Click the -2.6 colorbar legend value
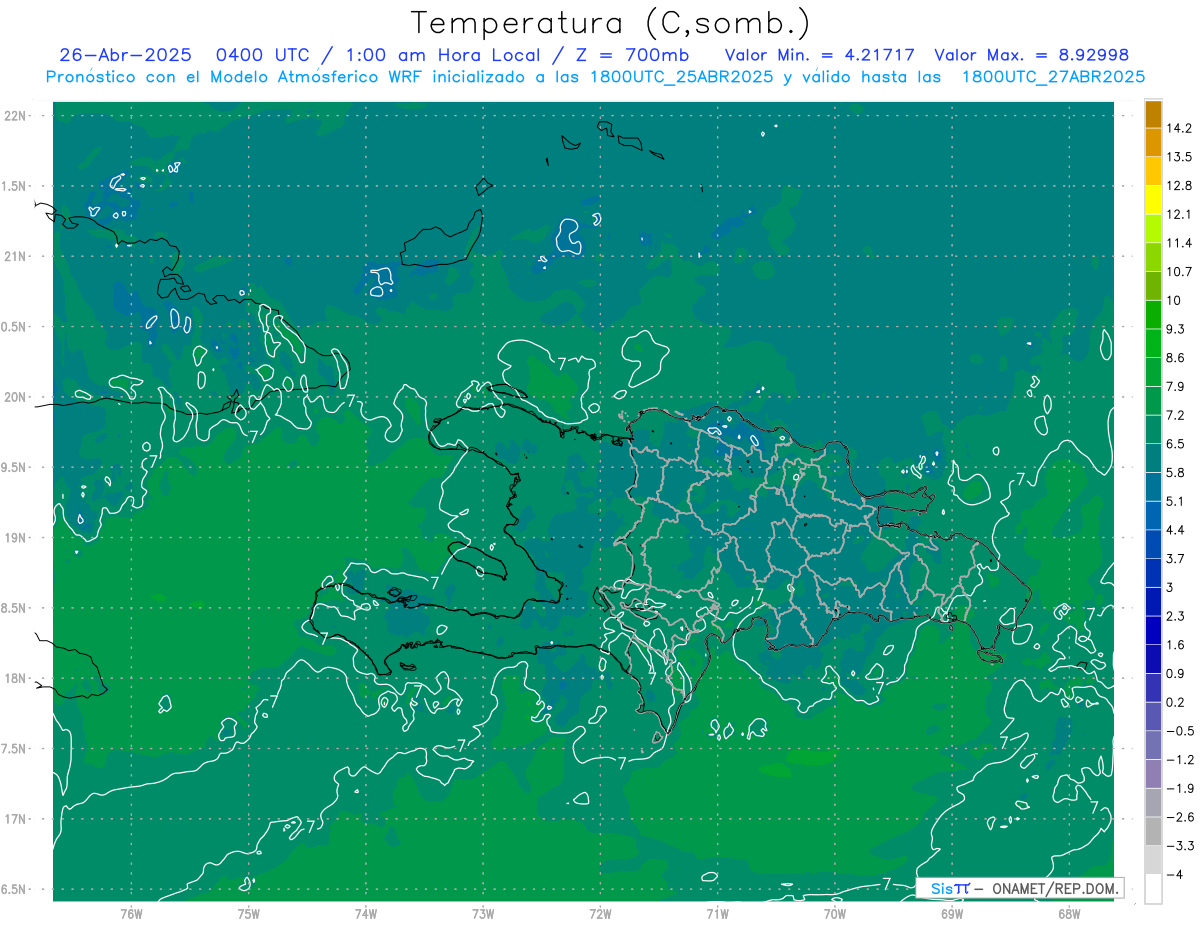The image size is (1200, 927). (x=1180, y=817)
